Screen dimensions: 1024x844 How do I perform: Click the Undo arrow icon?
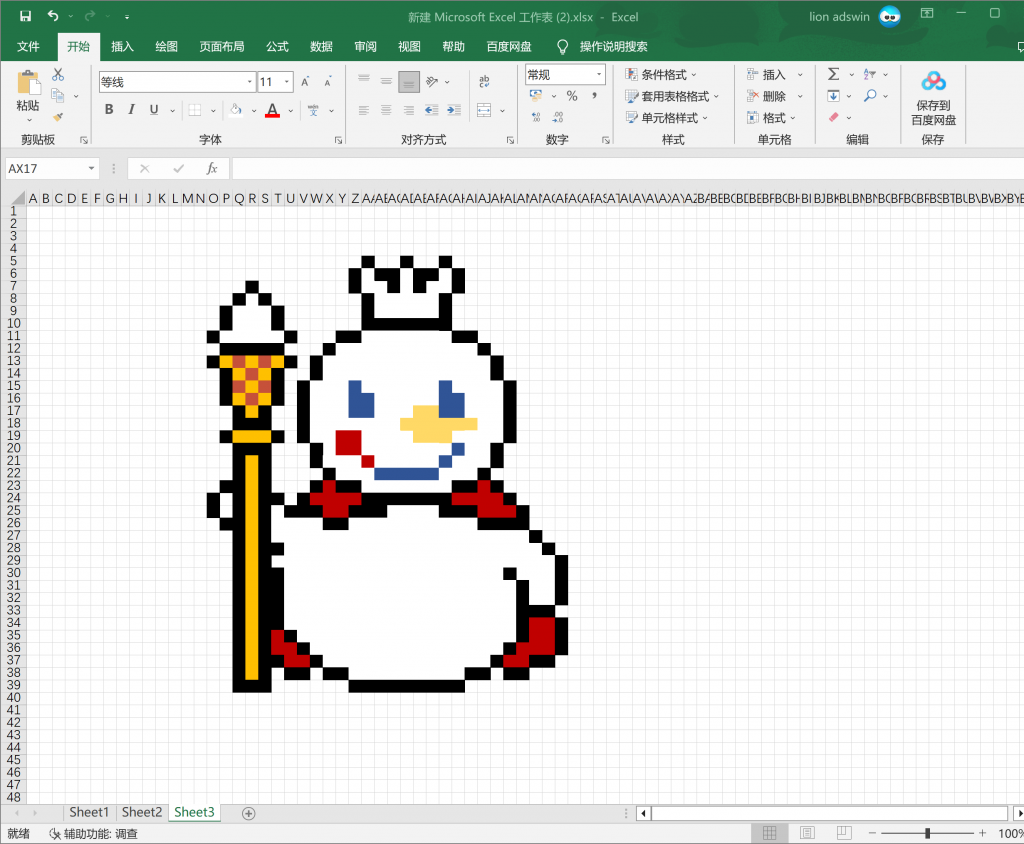pos(53,16)
